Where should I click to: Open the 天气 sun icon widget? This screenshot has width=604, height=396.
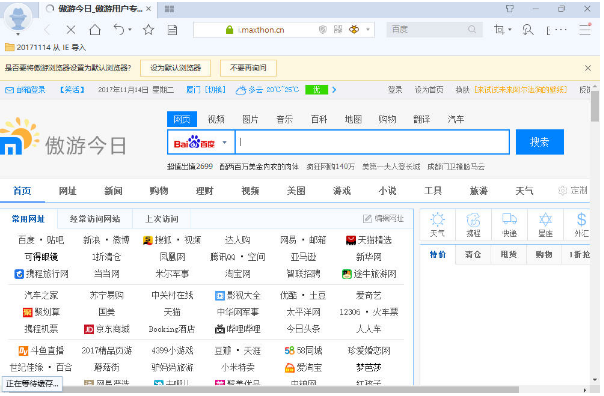[437, 224]
